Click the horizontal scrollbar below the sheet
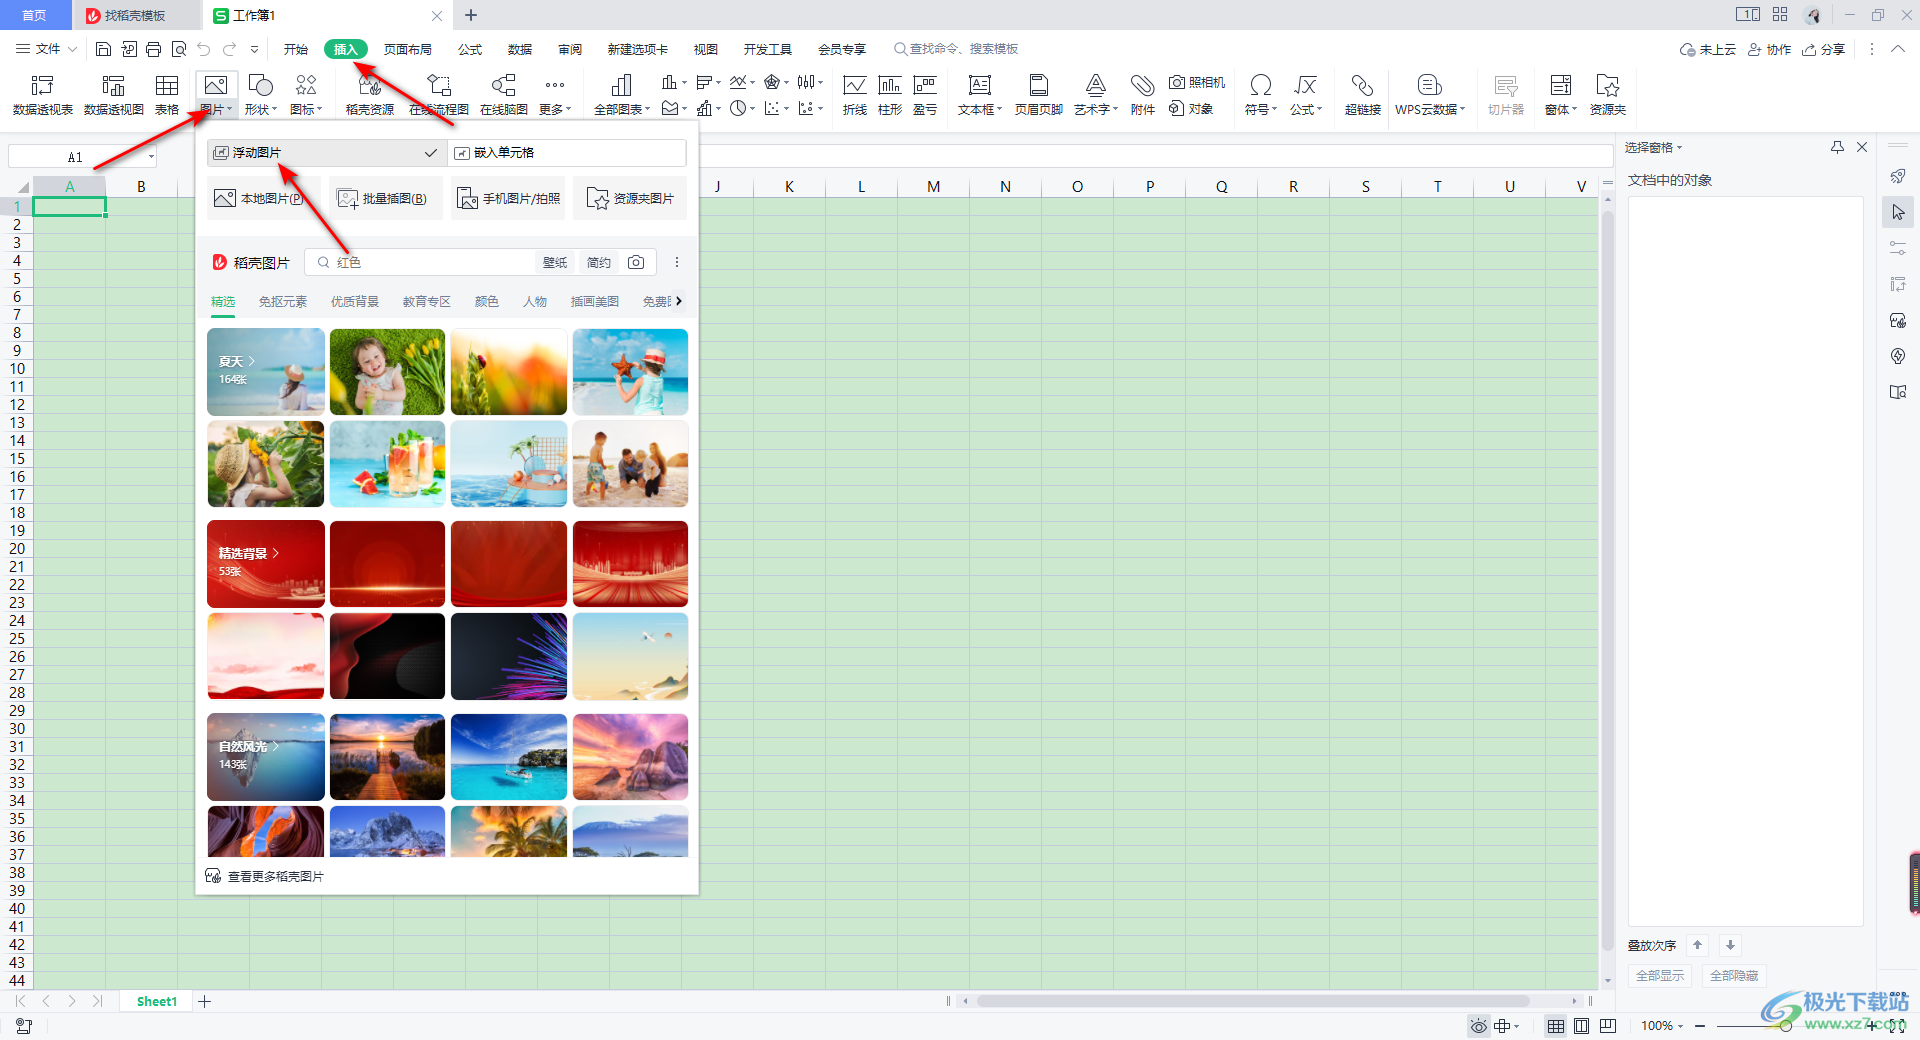The width and height of the screenshot is (1920, 1040). (x=1252, y=1001)
